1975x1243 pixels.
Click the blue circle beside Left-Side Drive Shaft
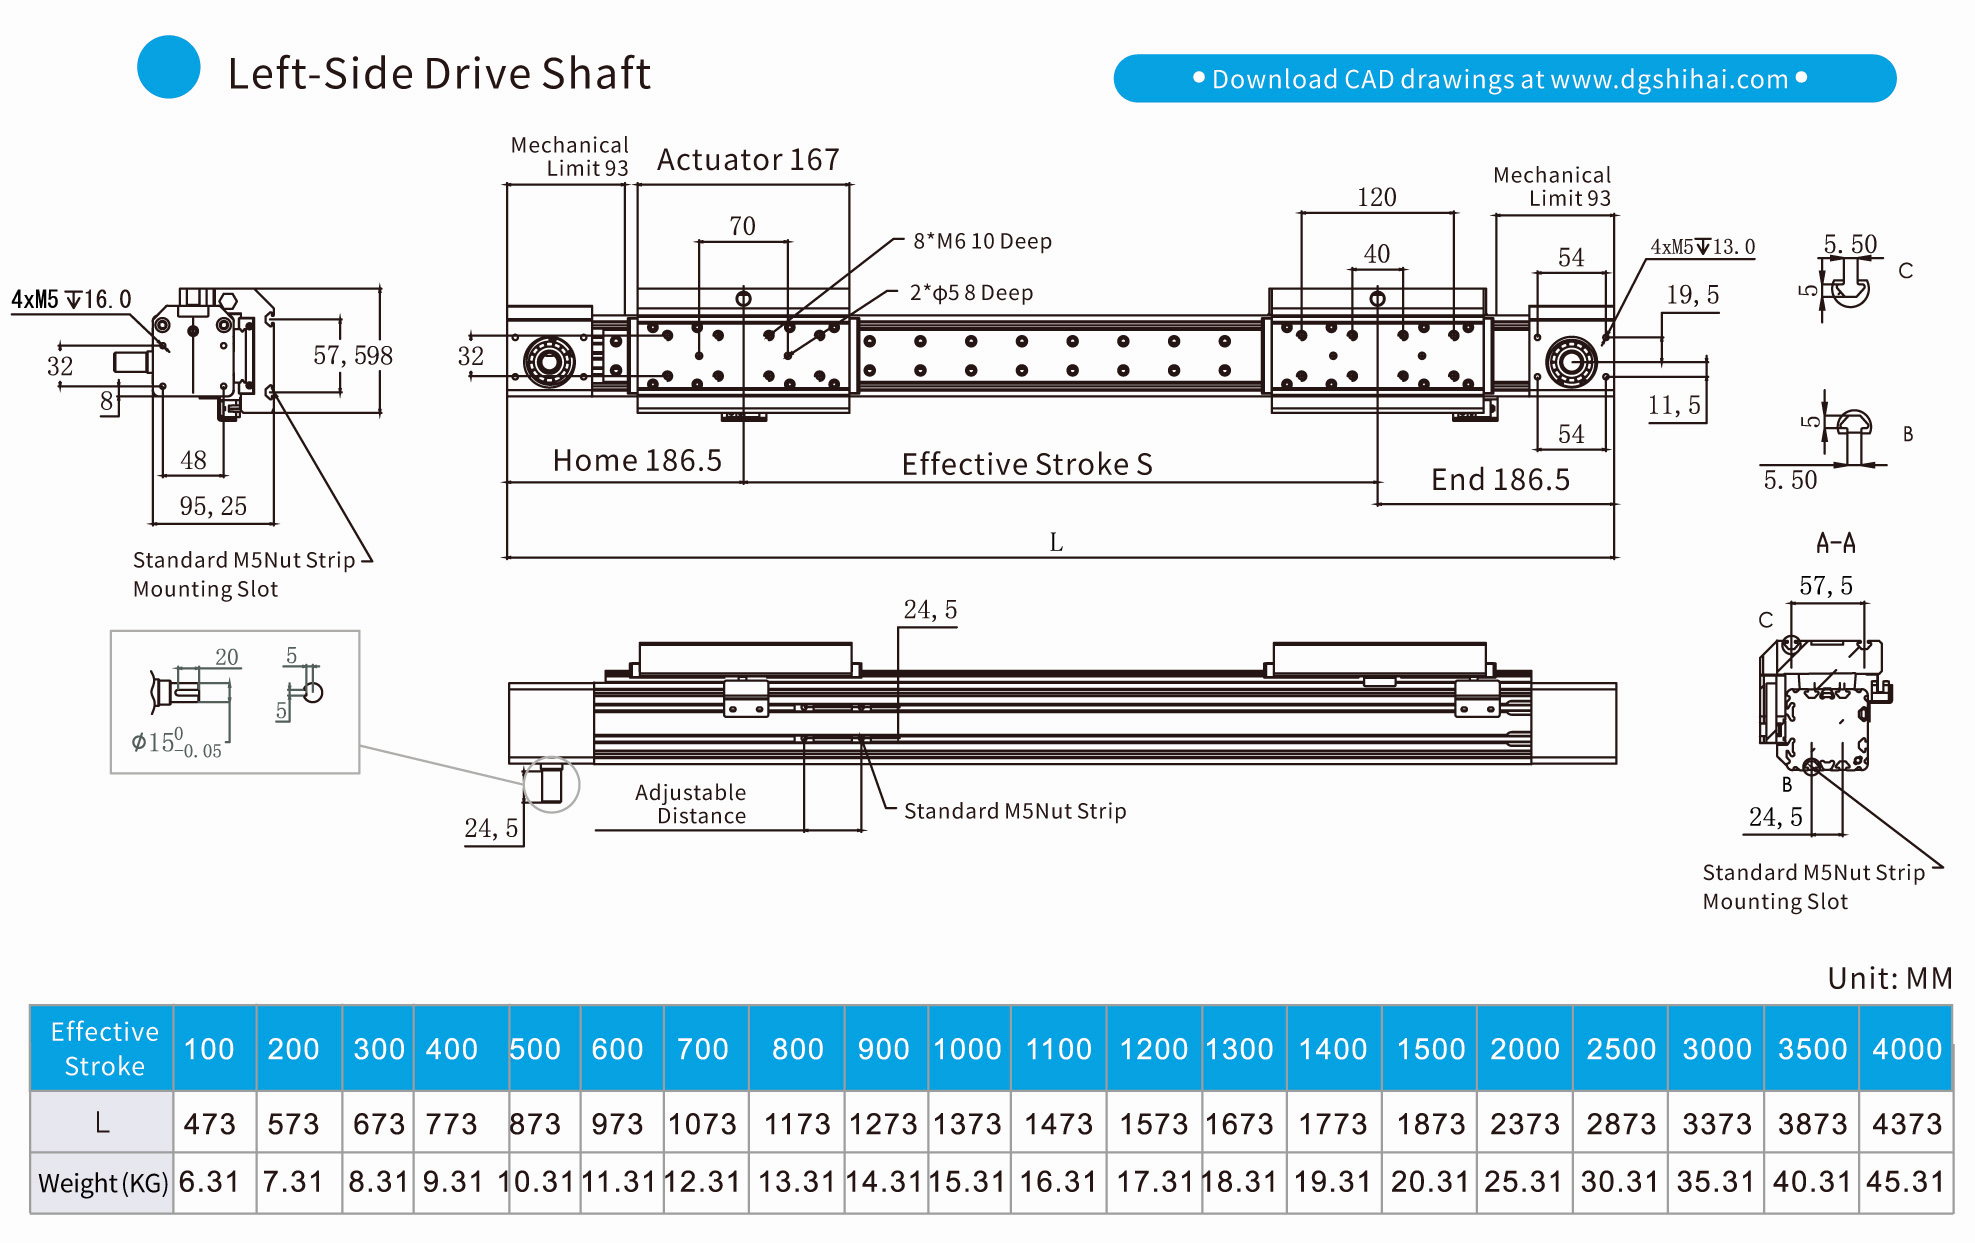(168, 67)
